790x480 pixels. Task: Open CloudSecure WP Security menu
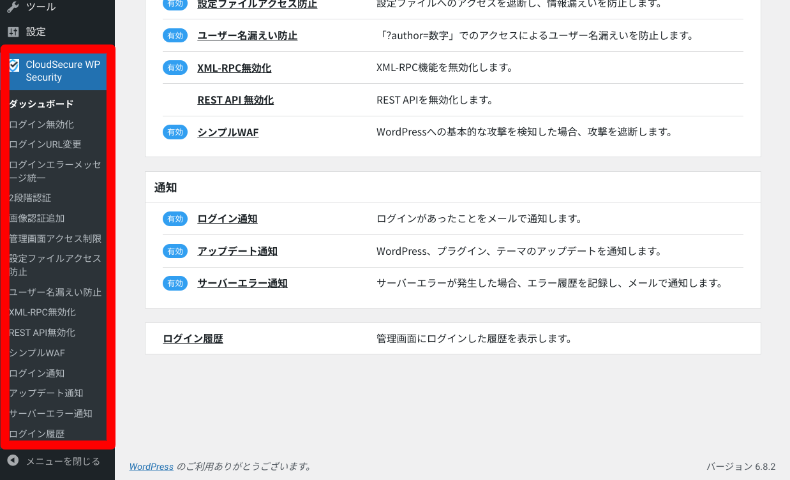click(58, 71)
